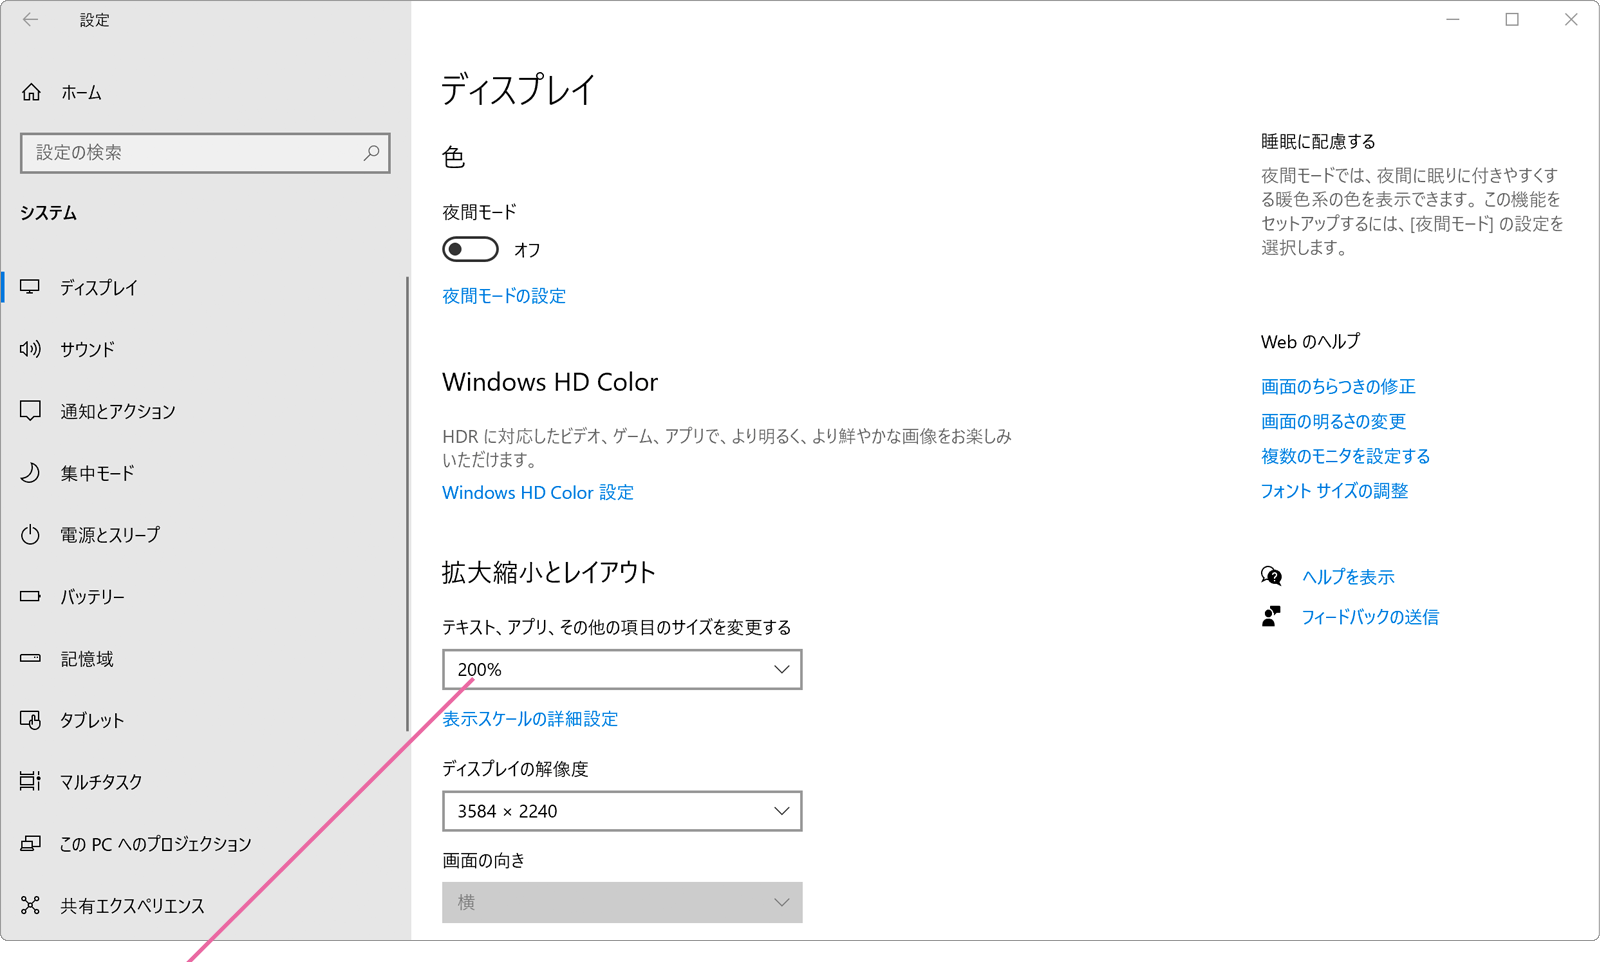This screenshot has height=962, width=1600.
Task: Open 表示スケールの詳細設定 link
Action: [x=530, y=719]
